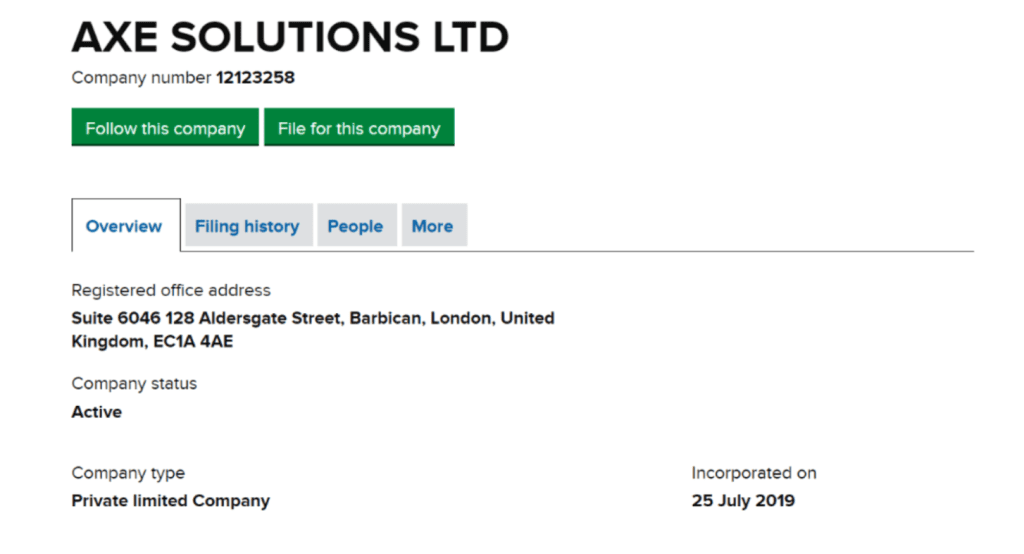1024x554 pixels.
Task: Open the People tab
Action: pyautogui.click(x=355, y=226)
